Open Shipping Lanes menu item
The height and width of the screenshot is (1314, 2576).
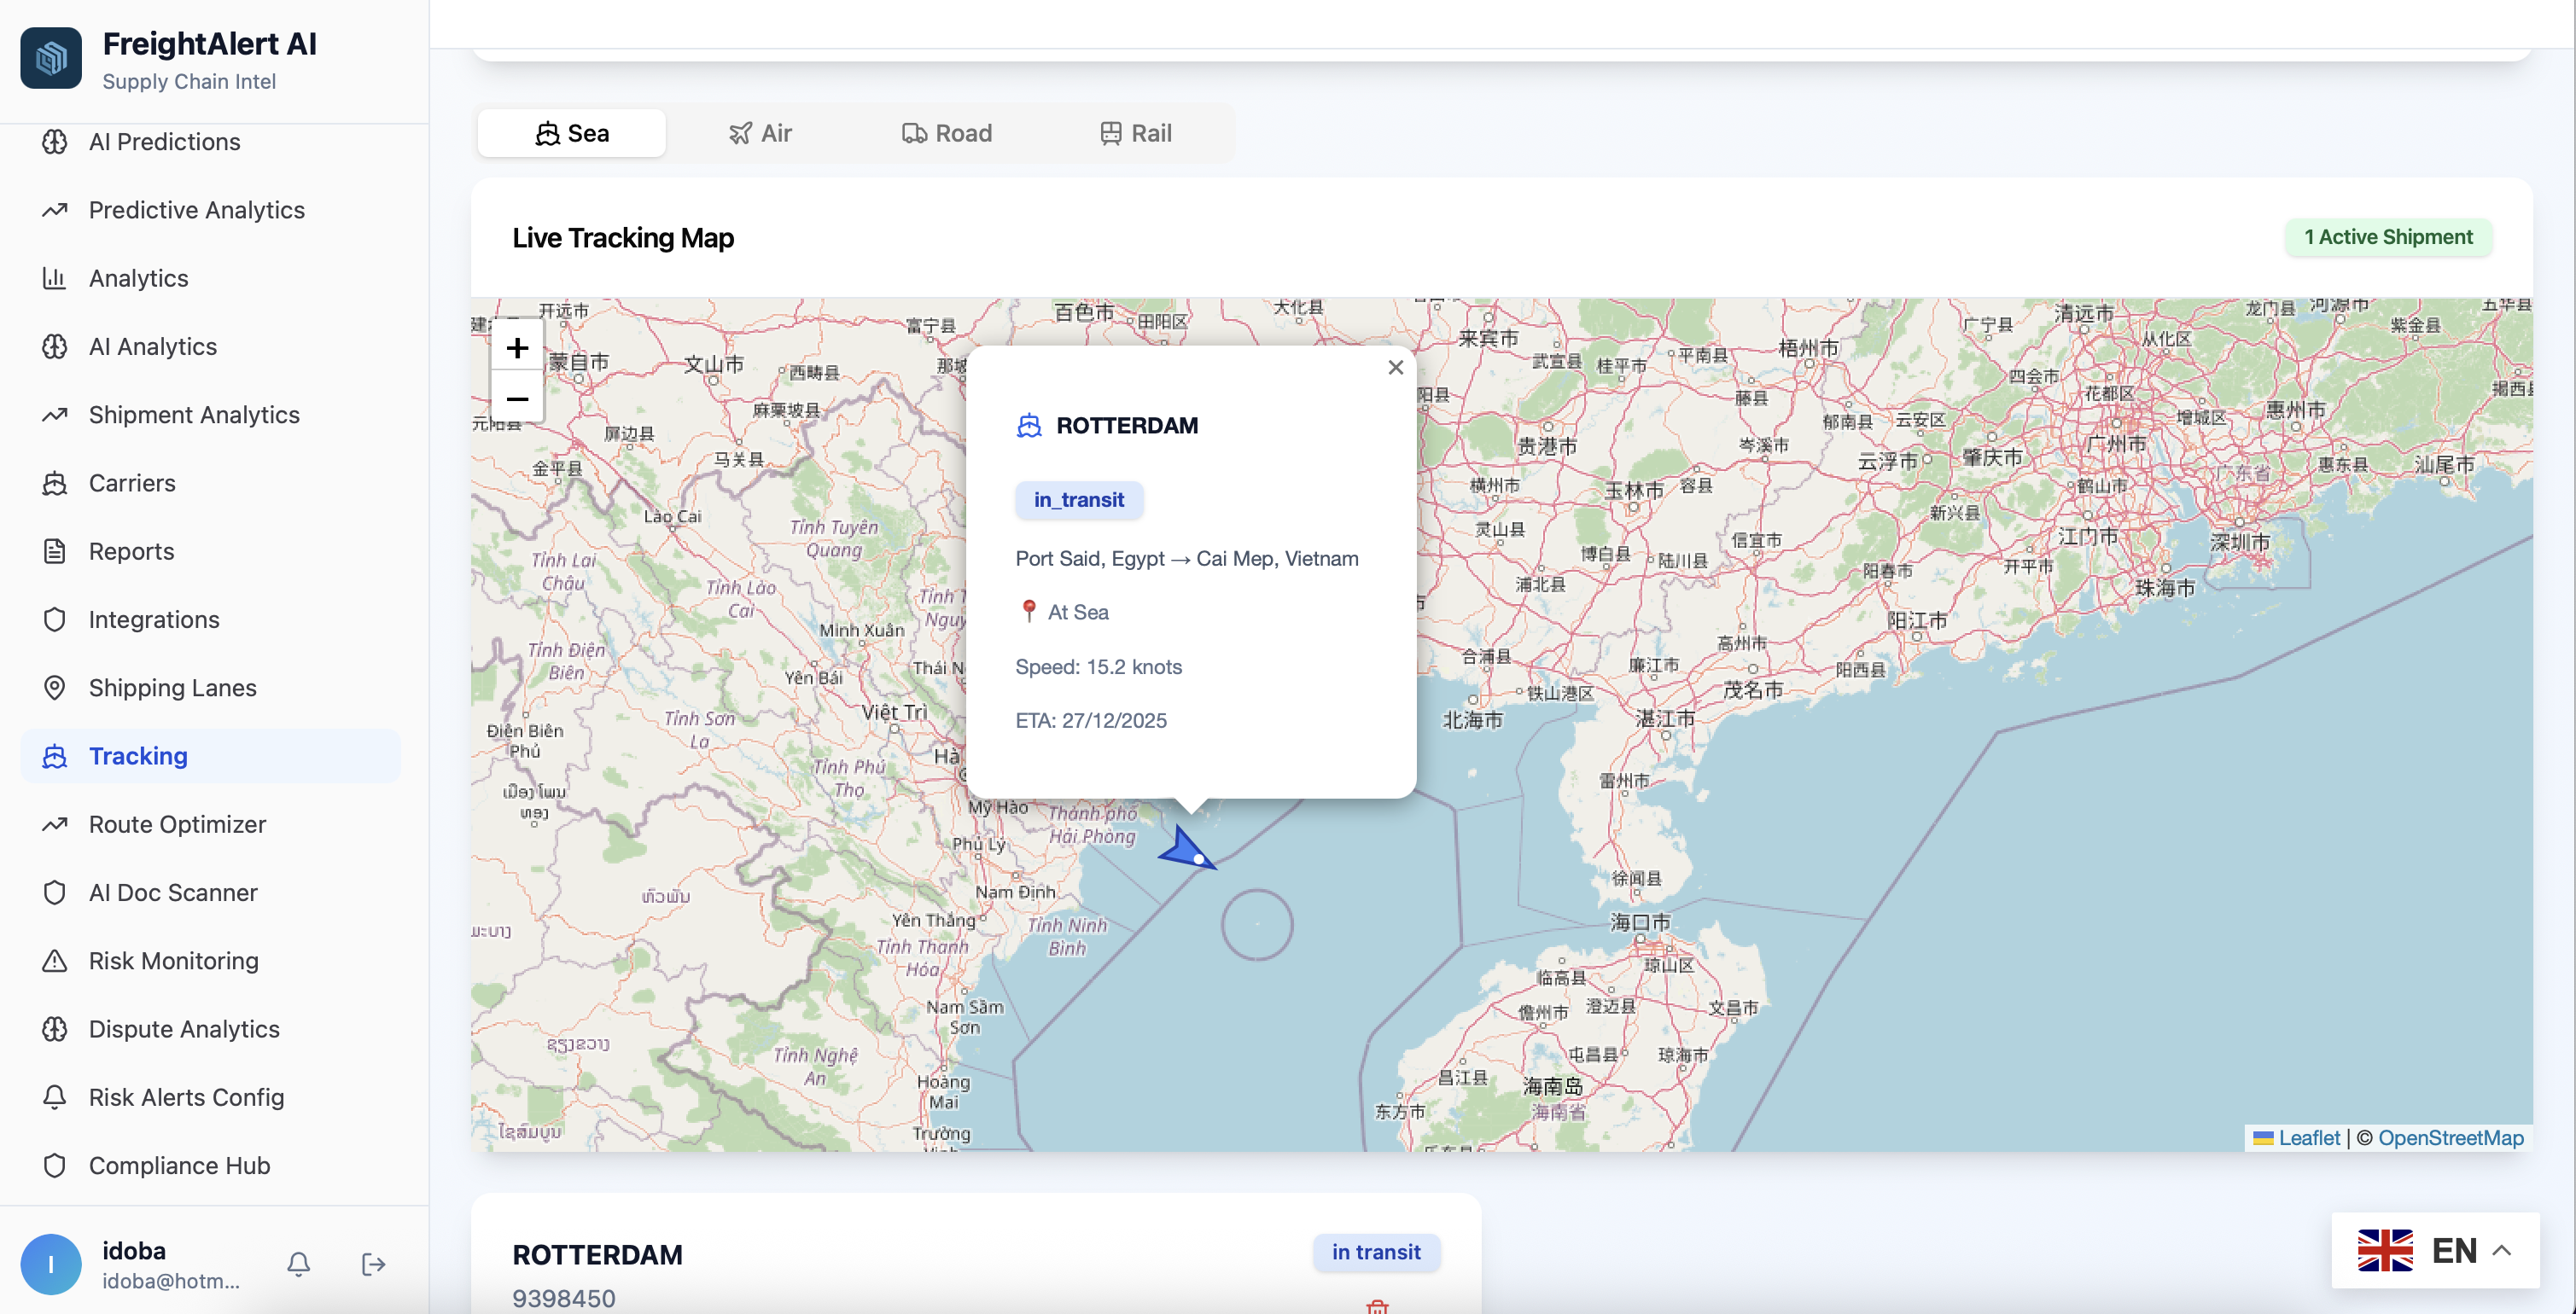pyautogui.click(x=210, y=688)
